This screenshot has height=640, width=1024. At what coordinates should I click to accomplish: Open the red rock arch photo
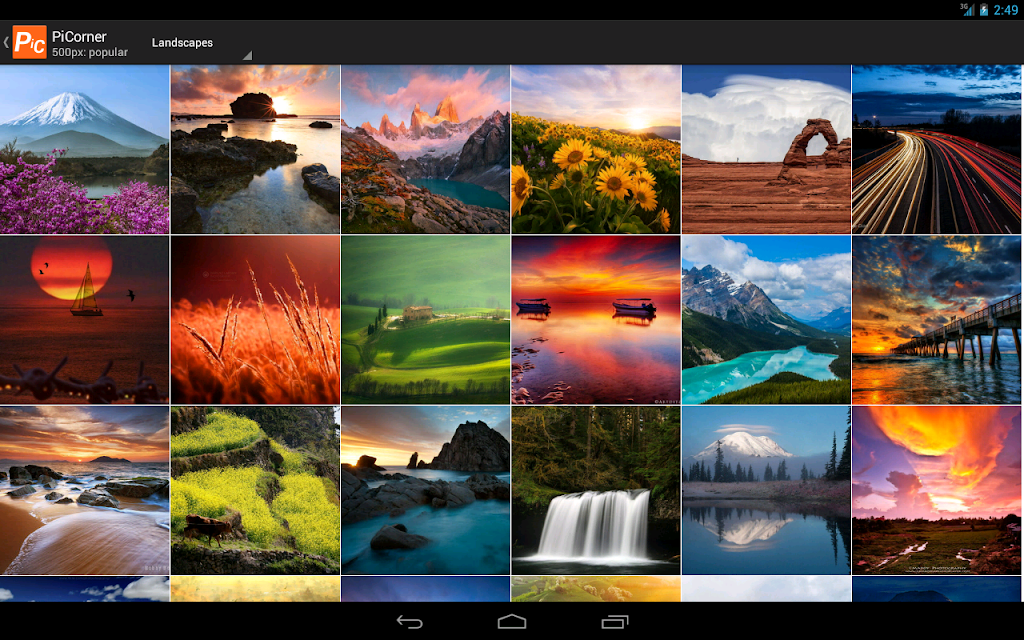pos(766,149)
